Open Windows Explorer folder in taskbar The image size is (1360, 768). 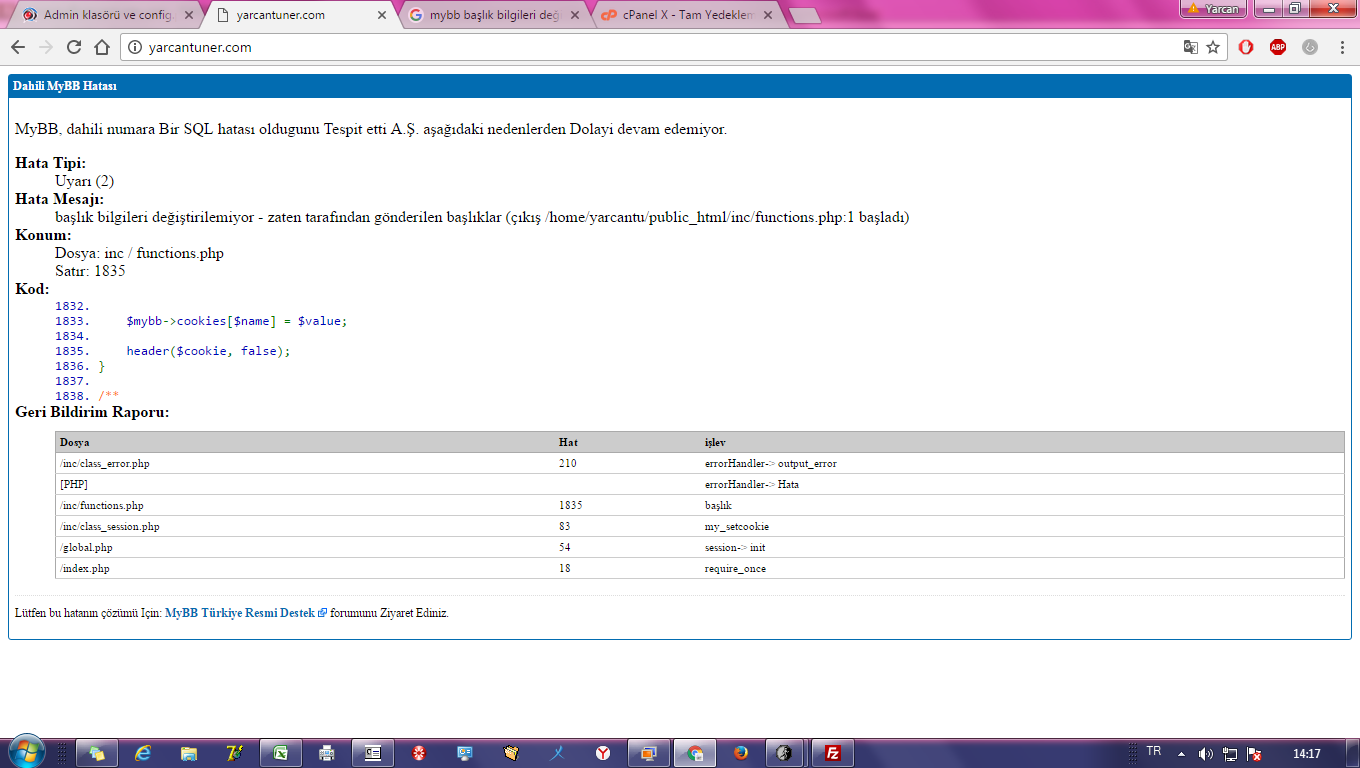tap(189, 753)
